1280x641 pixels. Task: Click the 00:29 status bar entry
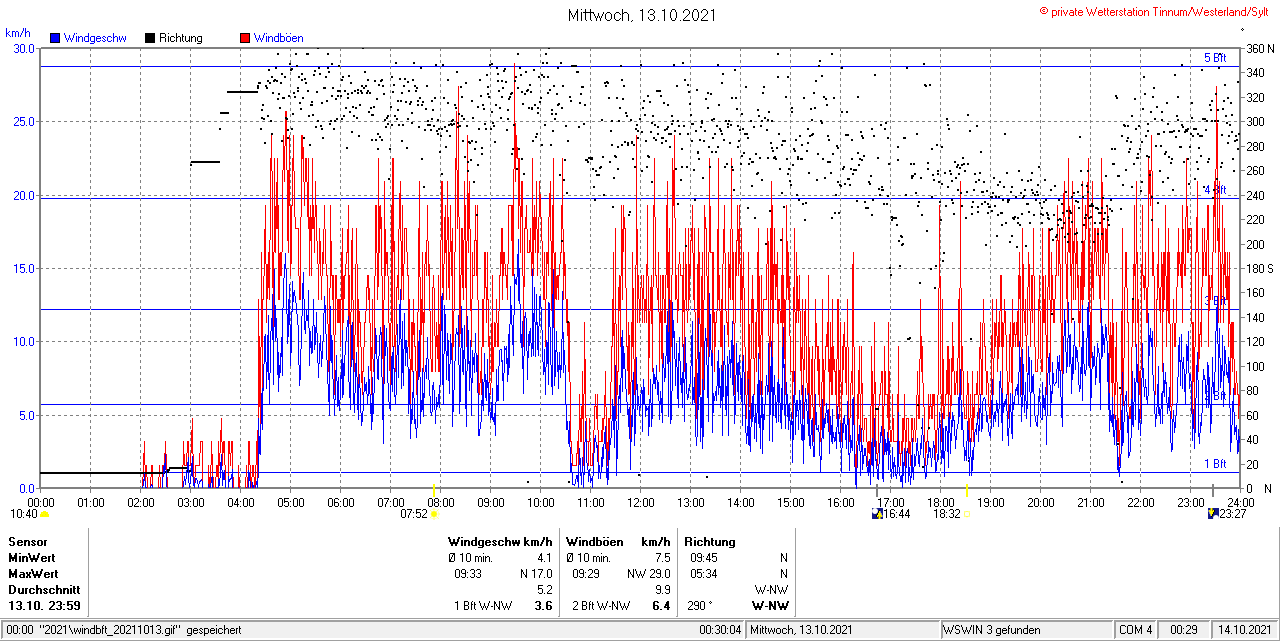tap(1184, 630)
